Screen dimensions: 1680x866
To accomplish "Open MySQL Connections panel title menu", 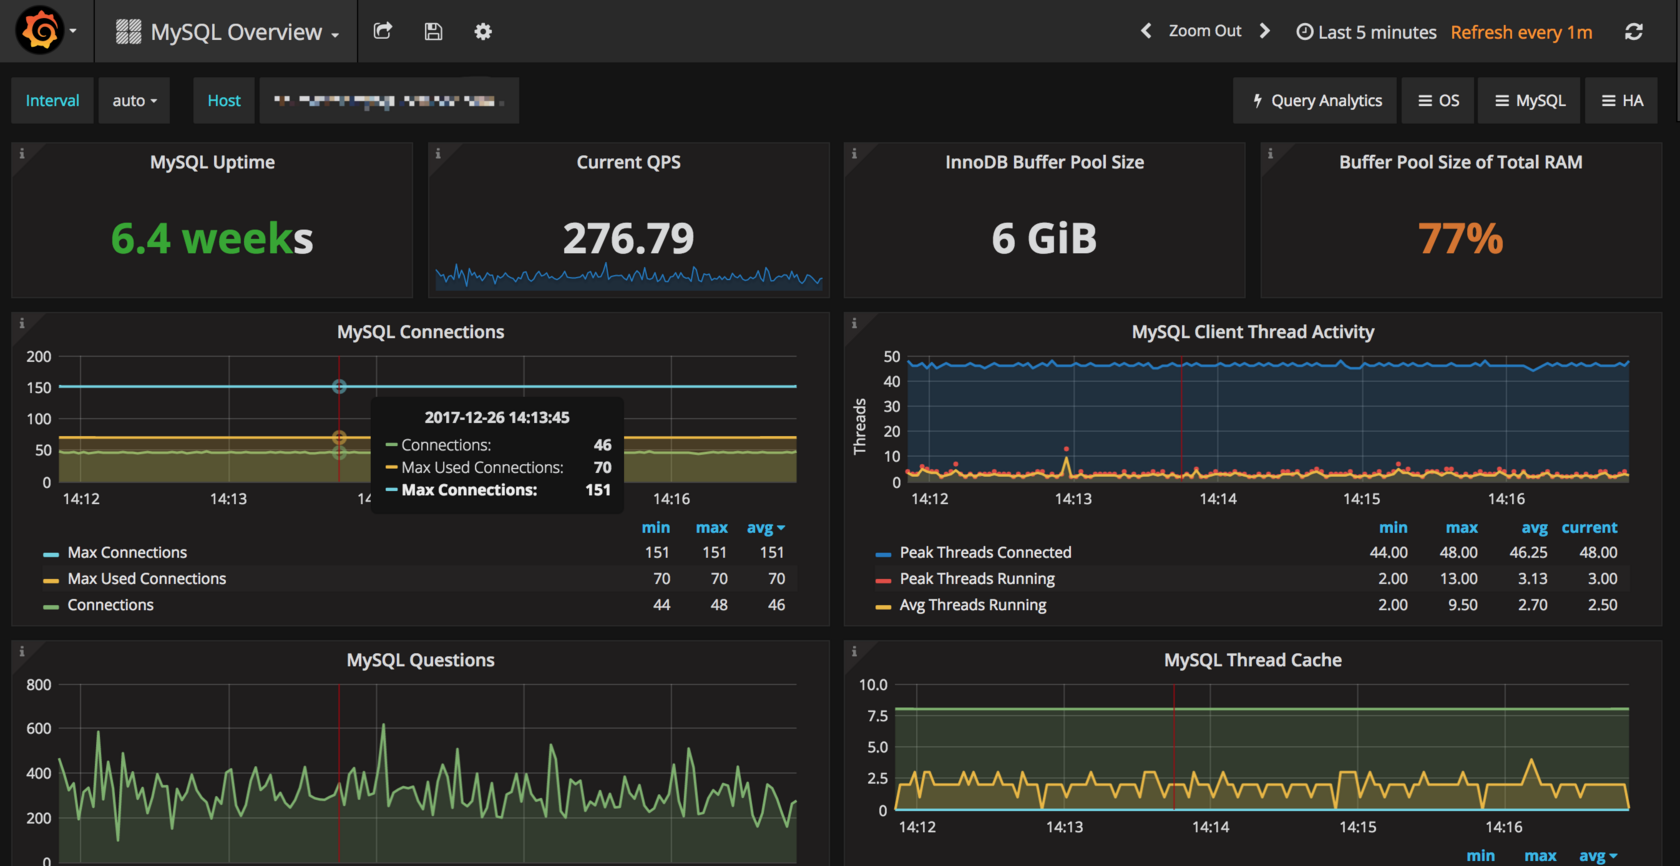I will pos(420,332).
